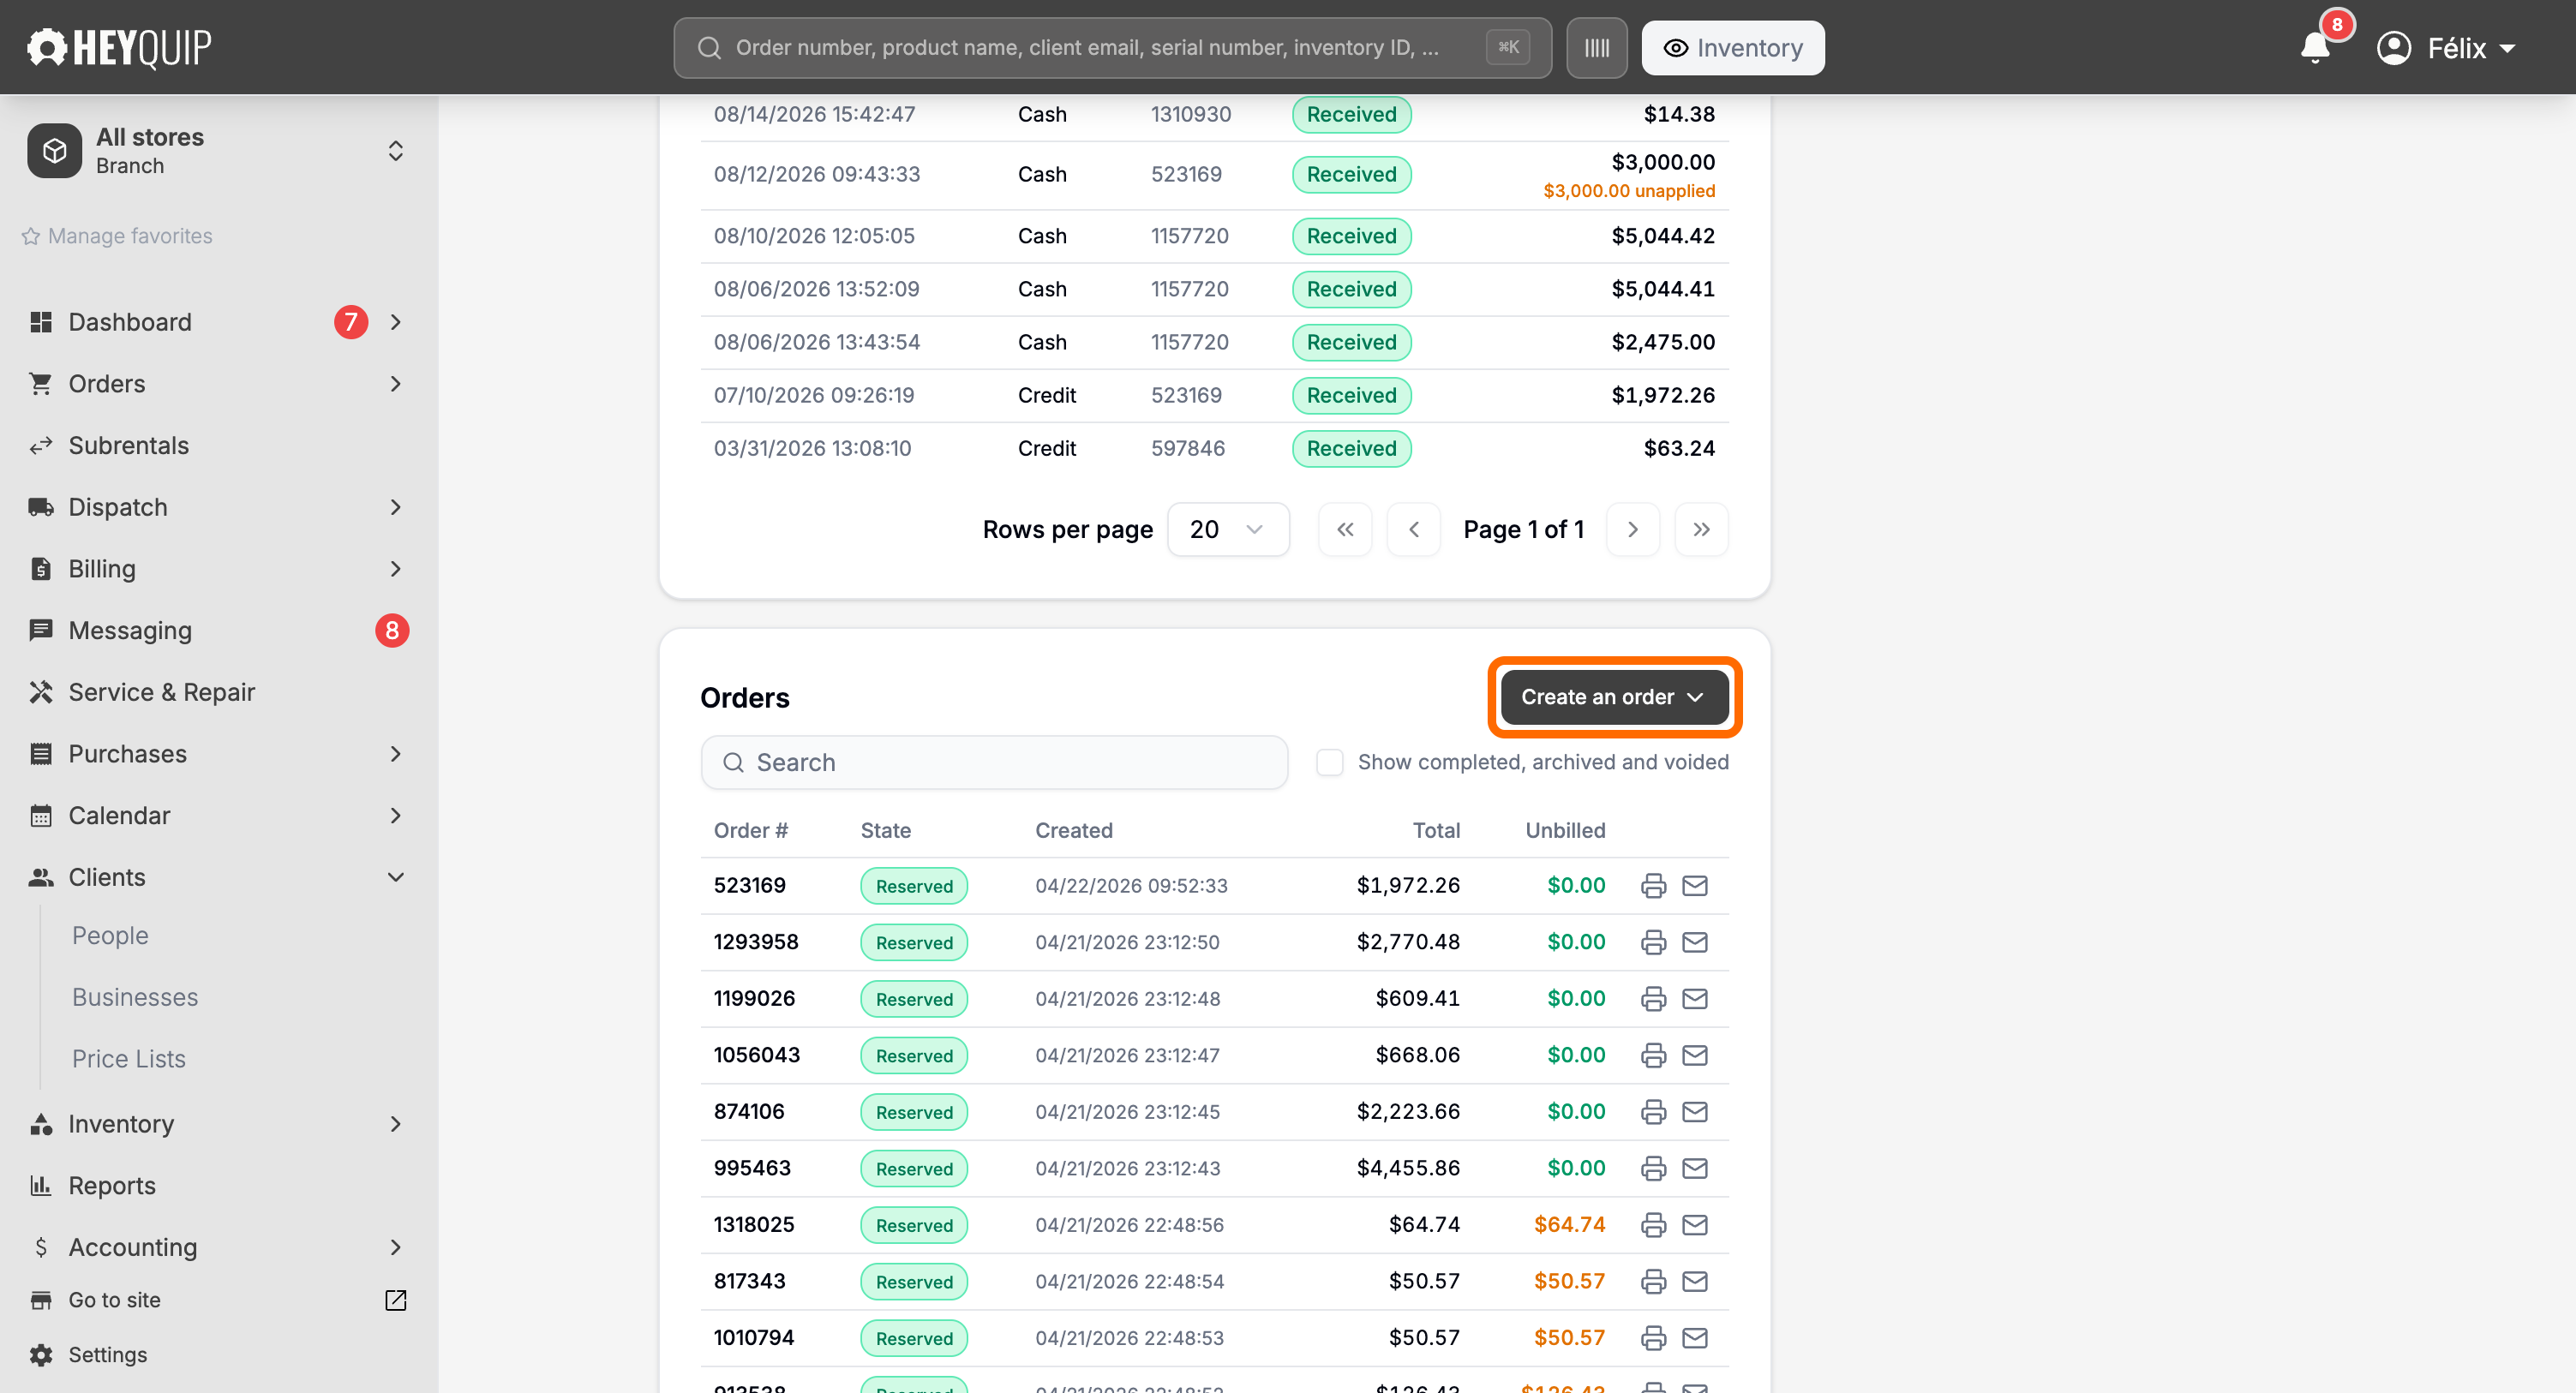2576x1393 pixels.
Task: Open notifications bell
Action: [x=2315, y=48]
